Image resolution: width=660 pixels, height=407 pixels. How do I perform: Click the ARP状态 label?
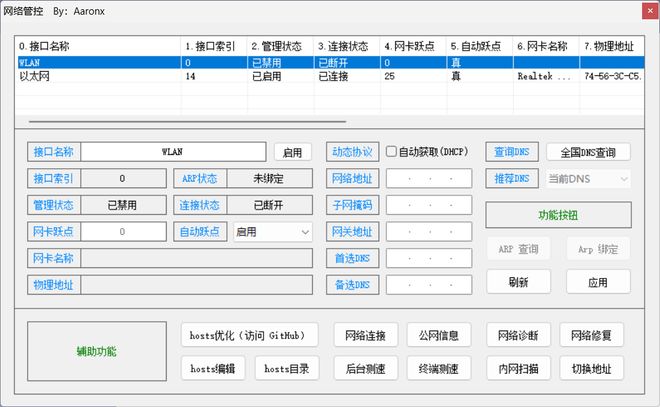(x=200, y=178)
